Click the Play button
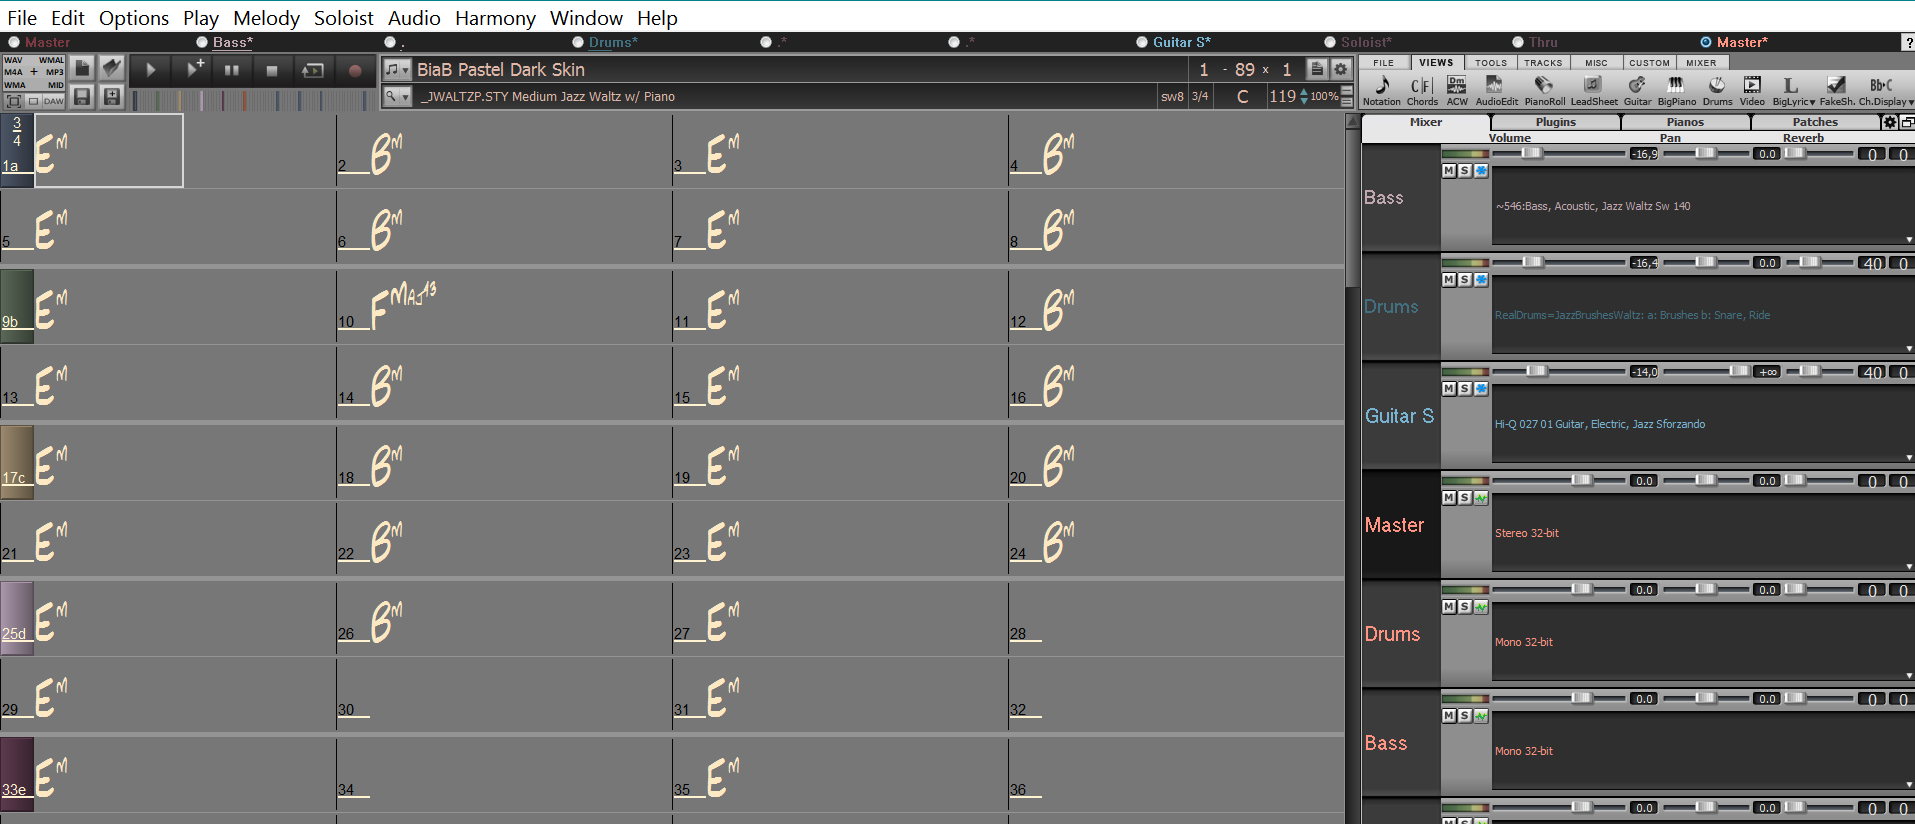The height and width of the screenshot is (824, 1915). [151, 70]
